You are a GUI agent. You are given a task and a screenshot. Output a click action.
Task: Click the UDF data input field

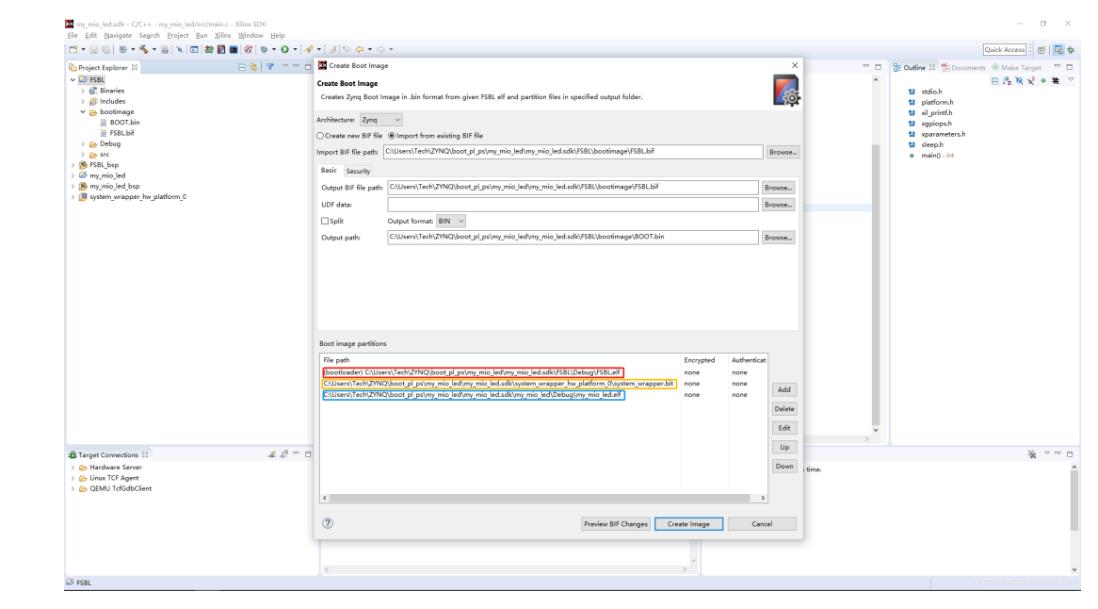click(x=572, y=204)
